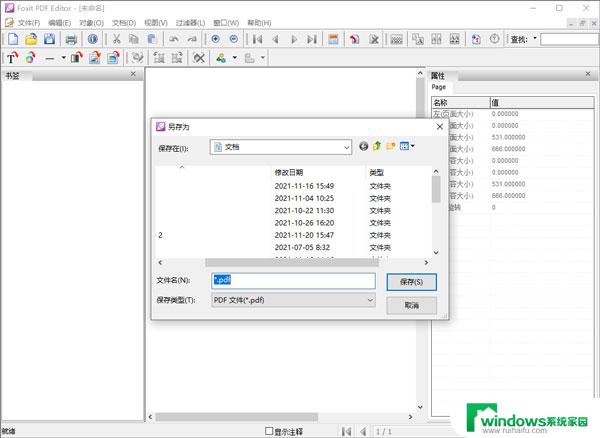Select the line drawing tool
Image resolution: width=600 pixels, height=438 pixels.
(50, 59)
